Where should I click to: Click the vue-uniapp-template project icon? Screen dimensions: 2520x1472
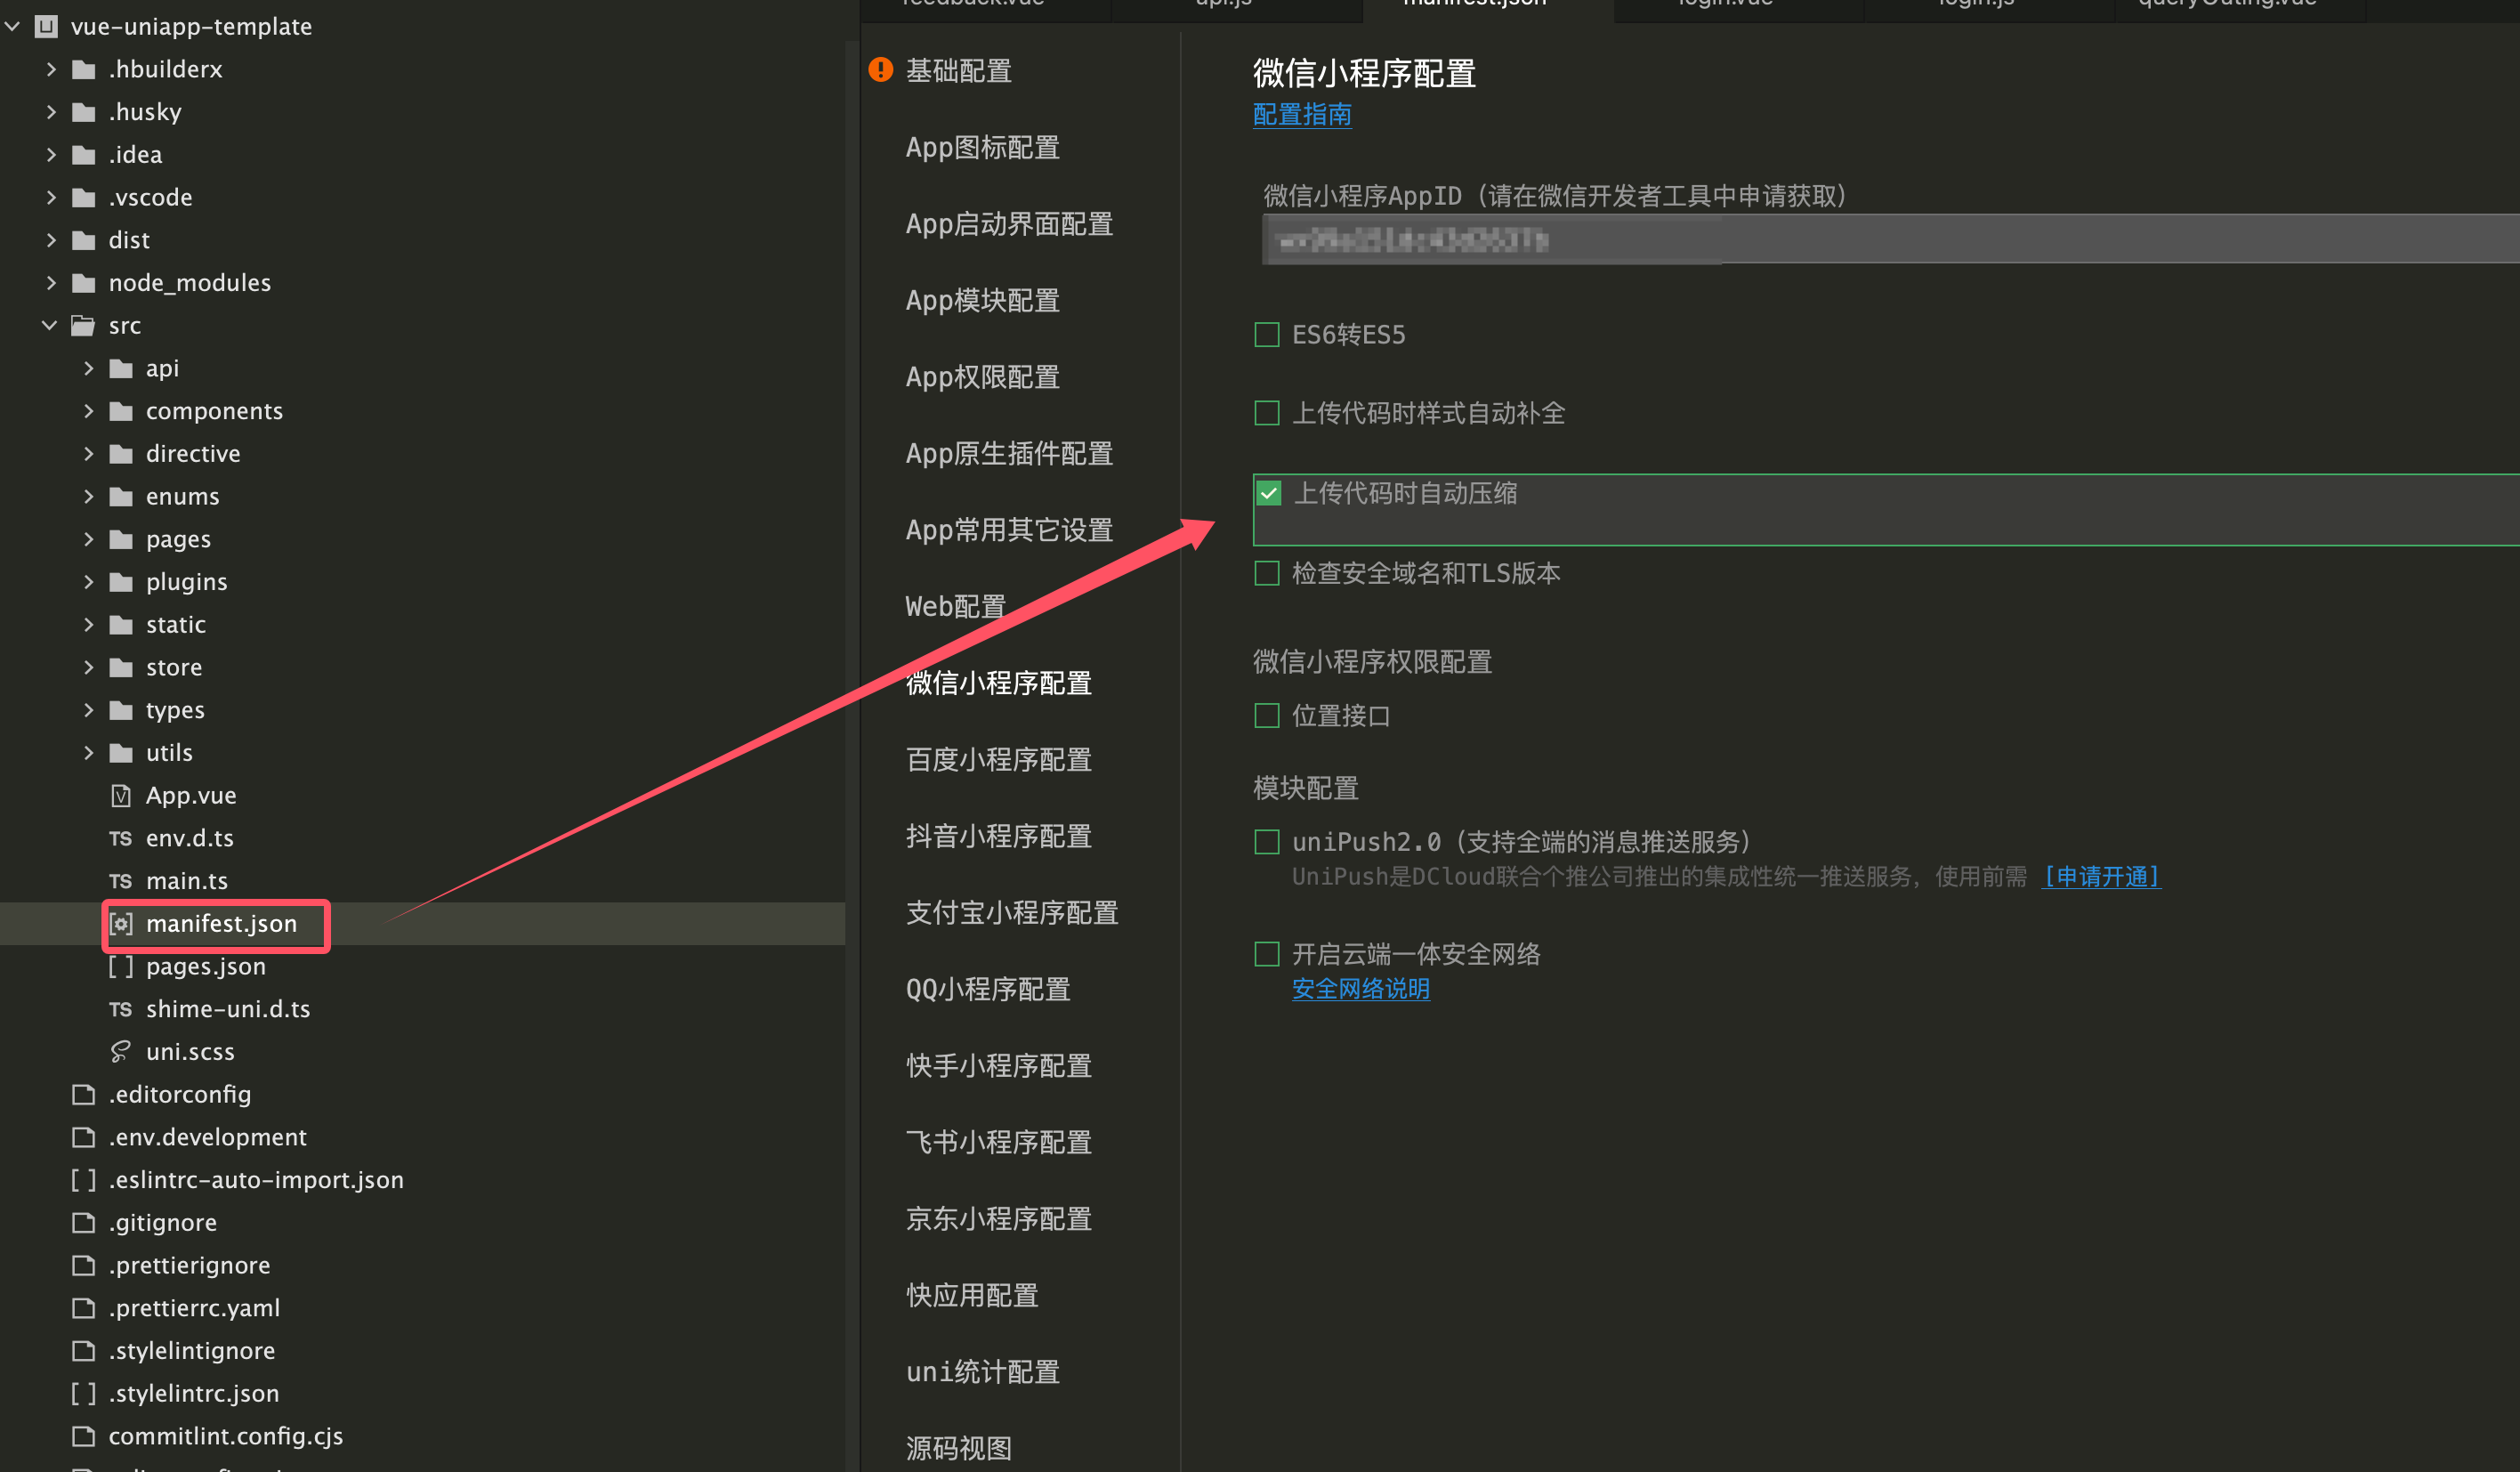46,27
